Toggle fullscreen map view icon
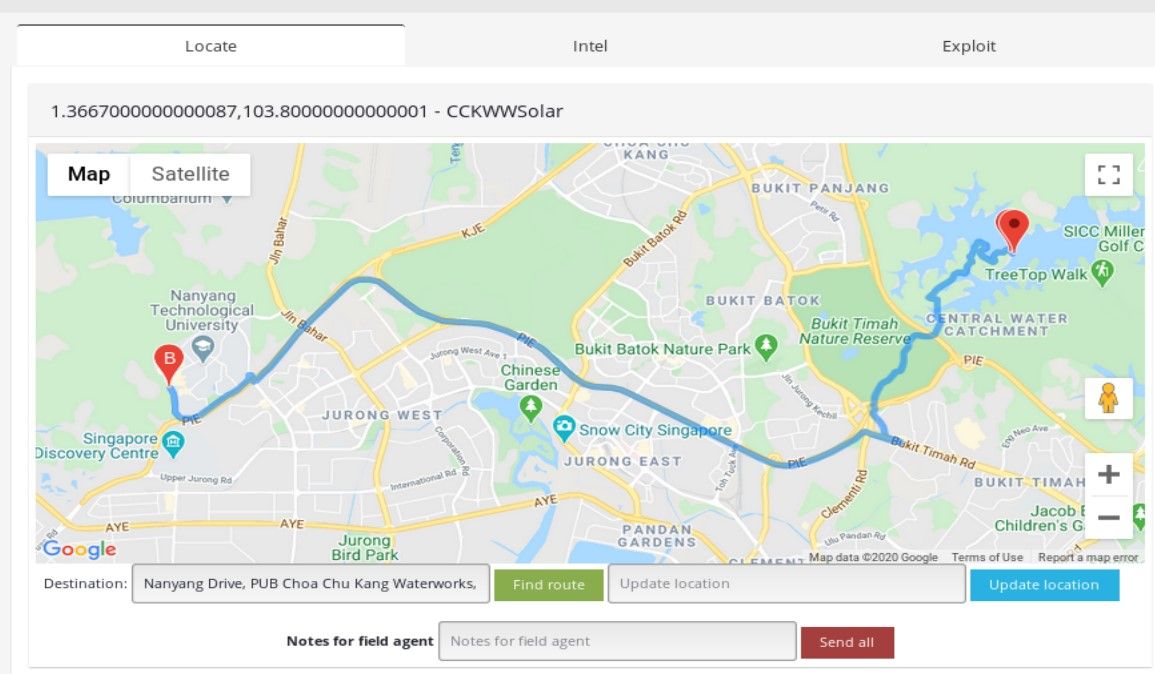The image size is (1155, 674). tap(1109, 175)
